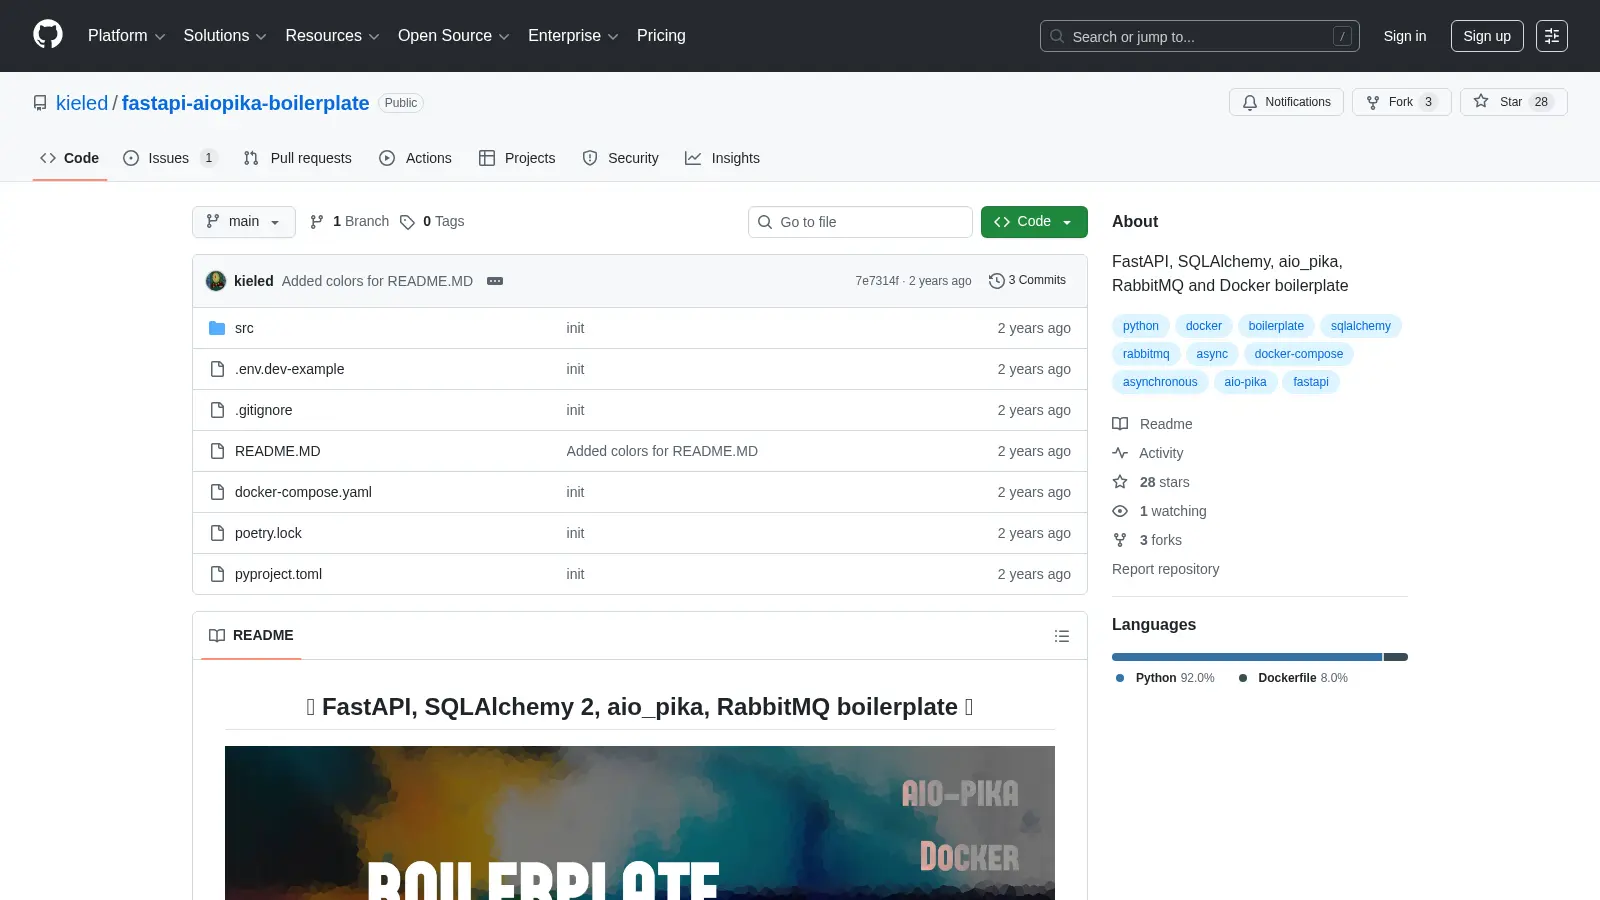Click the Notifications button
The height and width of the screenshot is (900, 1600).
tap(1286, 102)
